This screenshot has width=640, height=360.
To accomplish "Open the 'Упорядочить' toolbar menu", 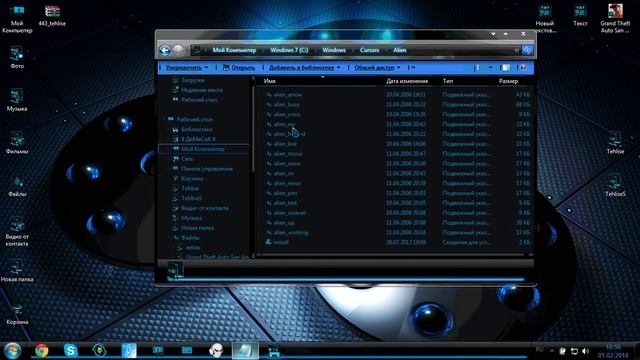I will tap(187, 68).
